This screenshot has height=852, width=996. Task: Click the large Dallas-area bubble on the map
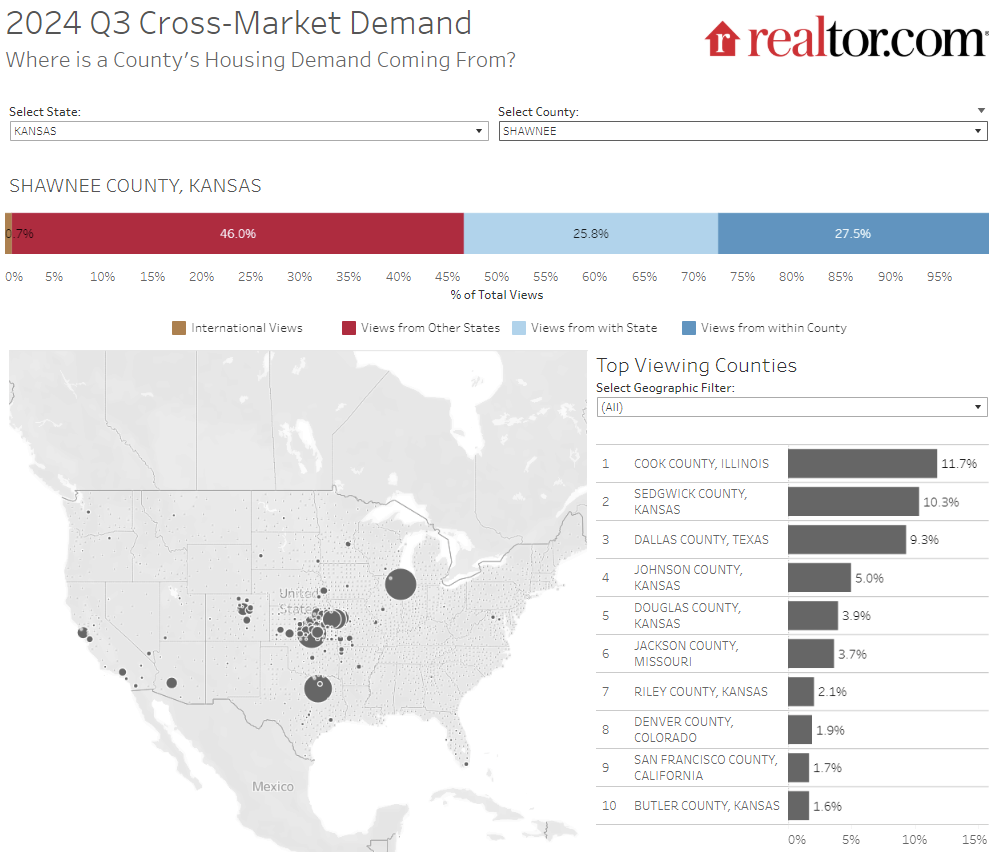[318, 689]
